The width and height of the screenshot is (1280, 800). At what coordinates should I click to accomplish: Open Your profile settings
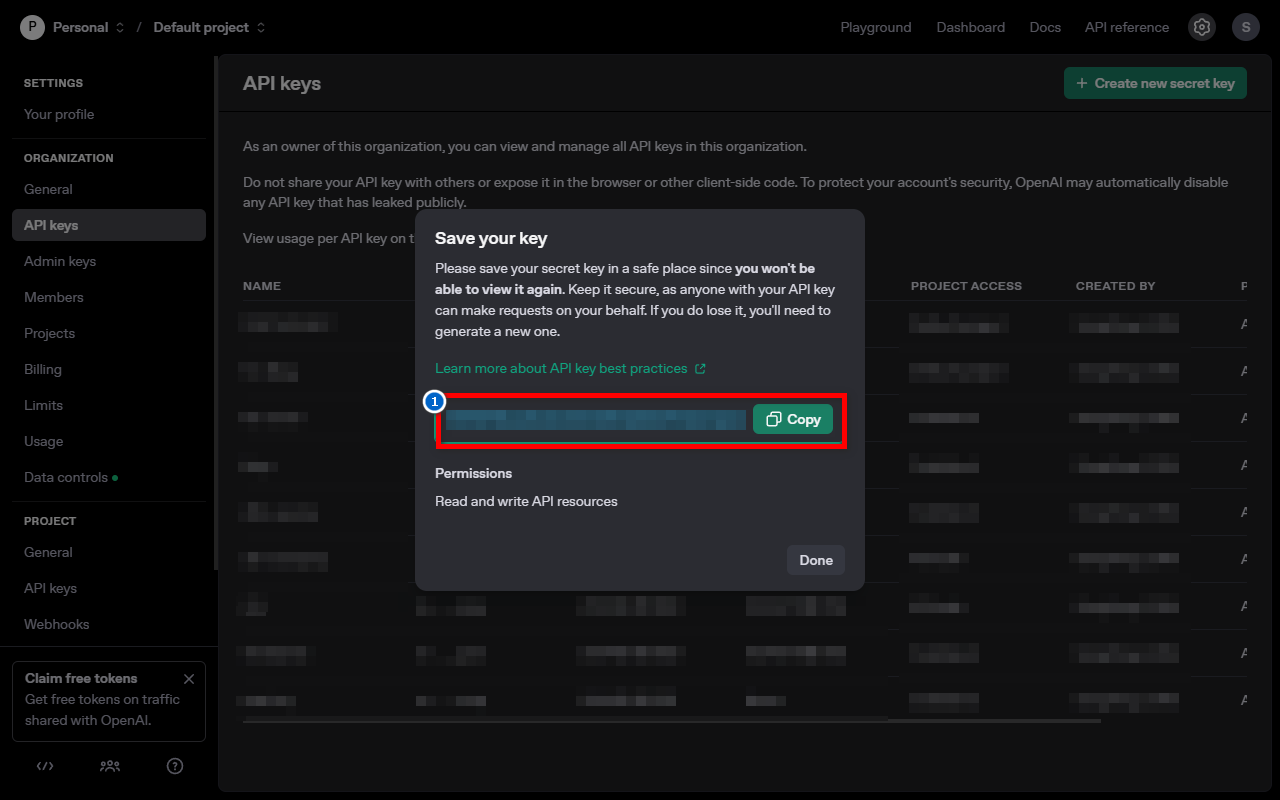coord(59,114)
